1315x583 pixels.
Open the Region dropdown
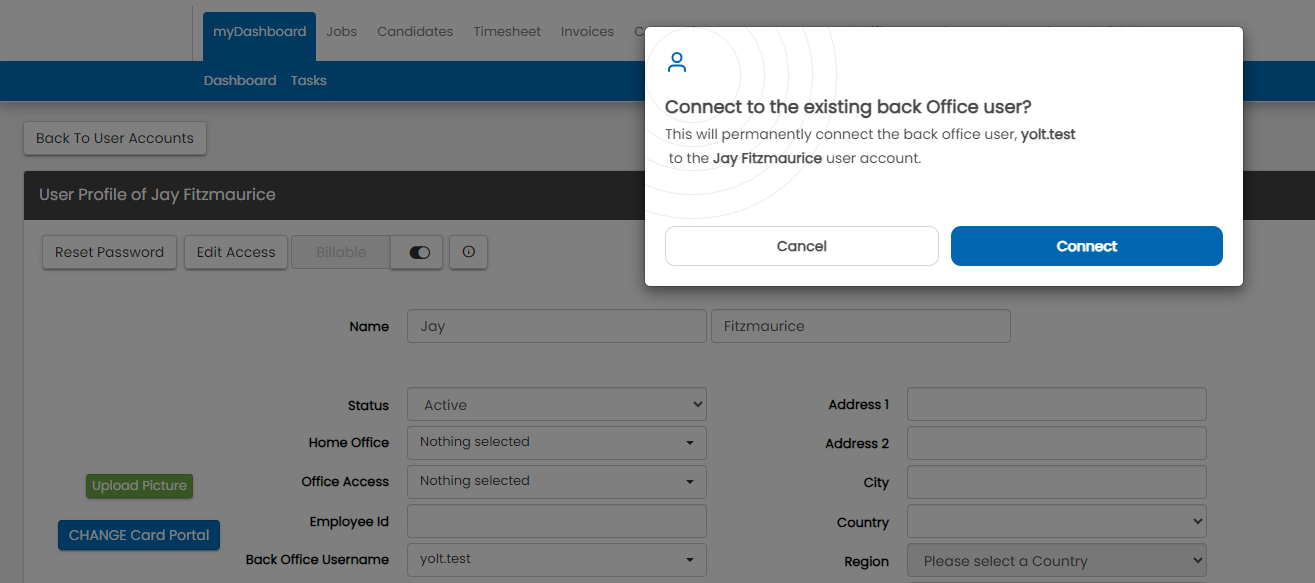pos(1056,561)
